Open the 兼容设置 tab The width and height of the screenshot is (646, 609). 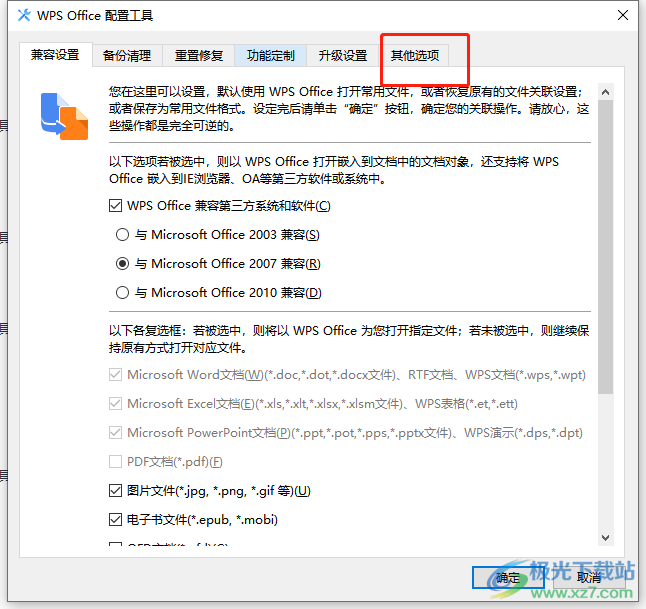56,55
